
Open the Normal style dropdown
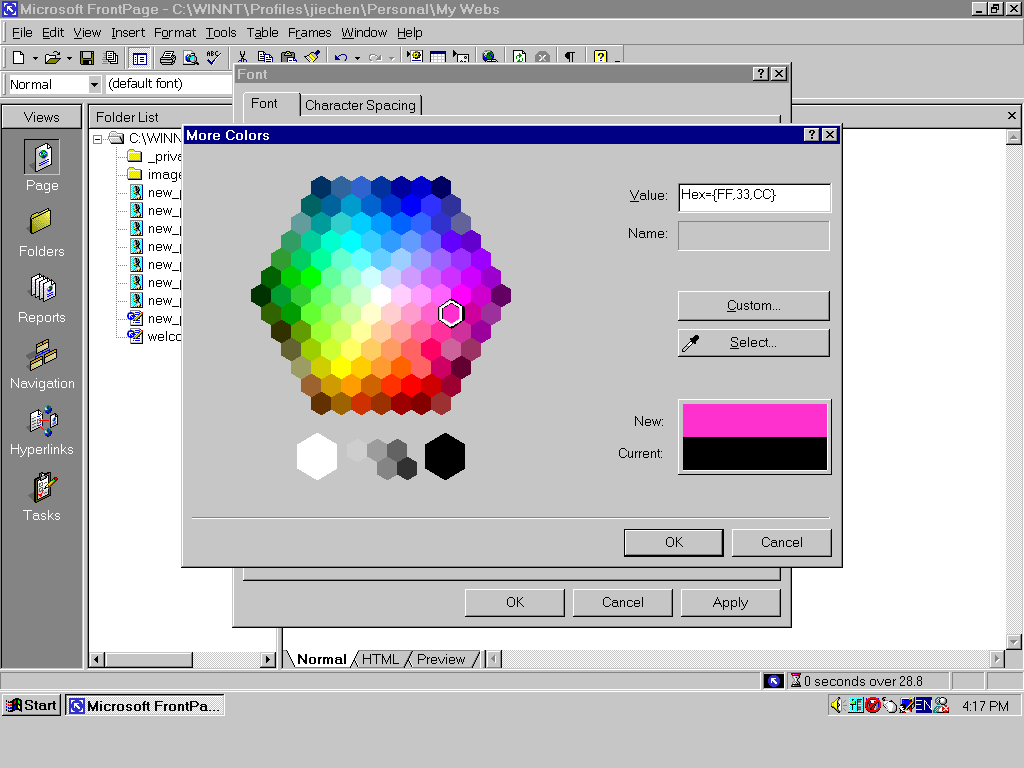click(95, 85)
